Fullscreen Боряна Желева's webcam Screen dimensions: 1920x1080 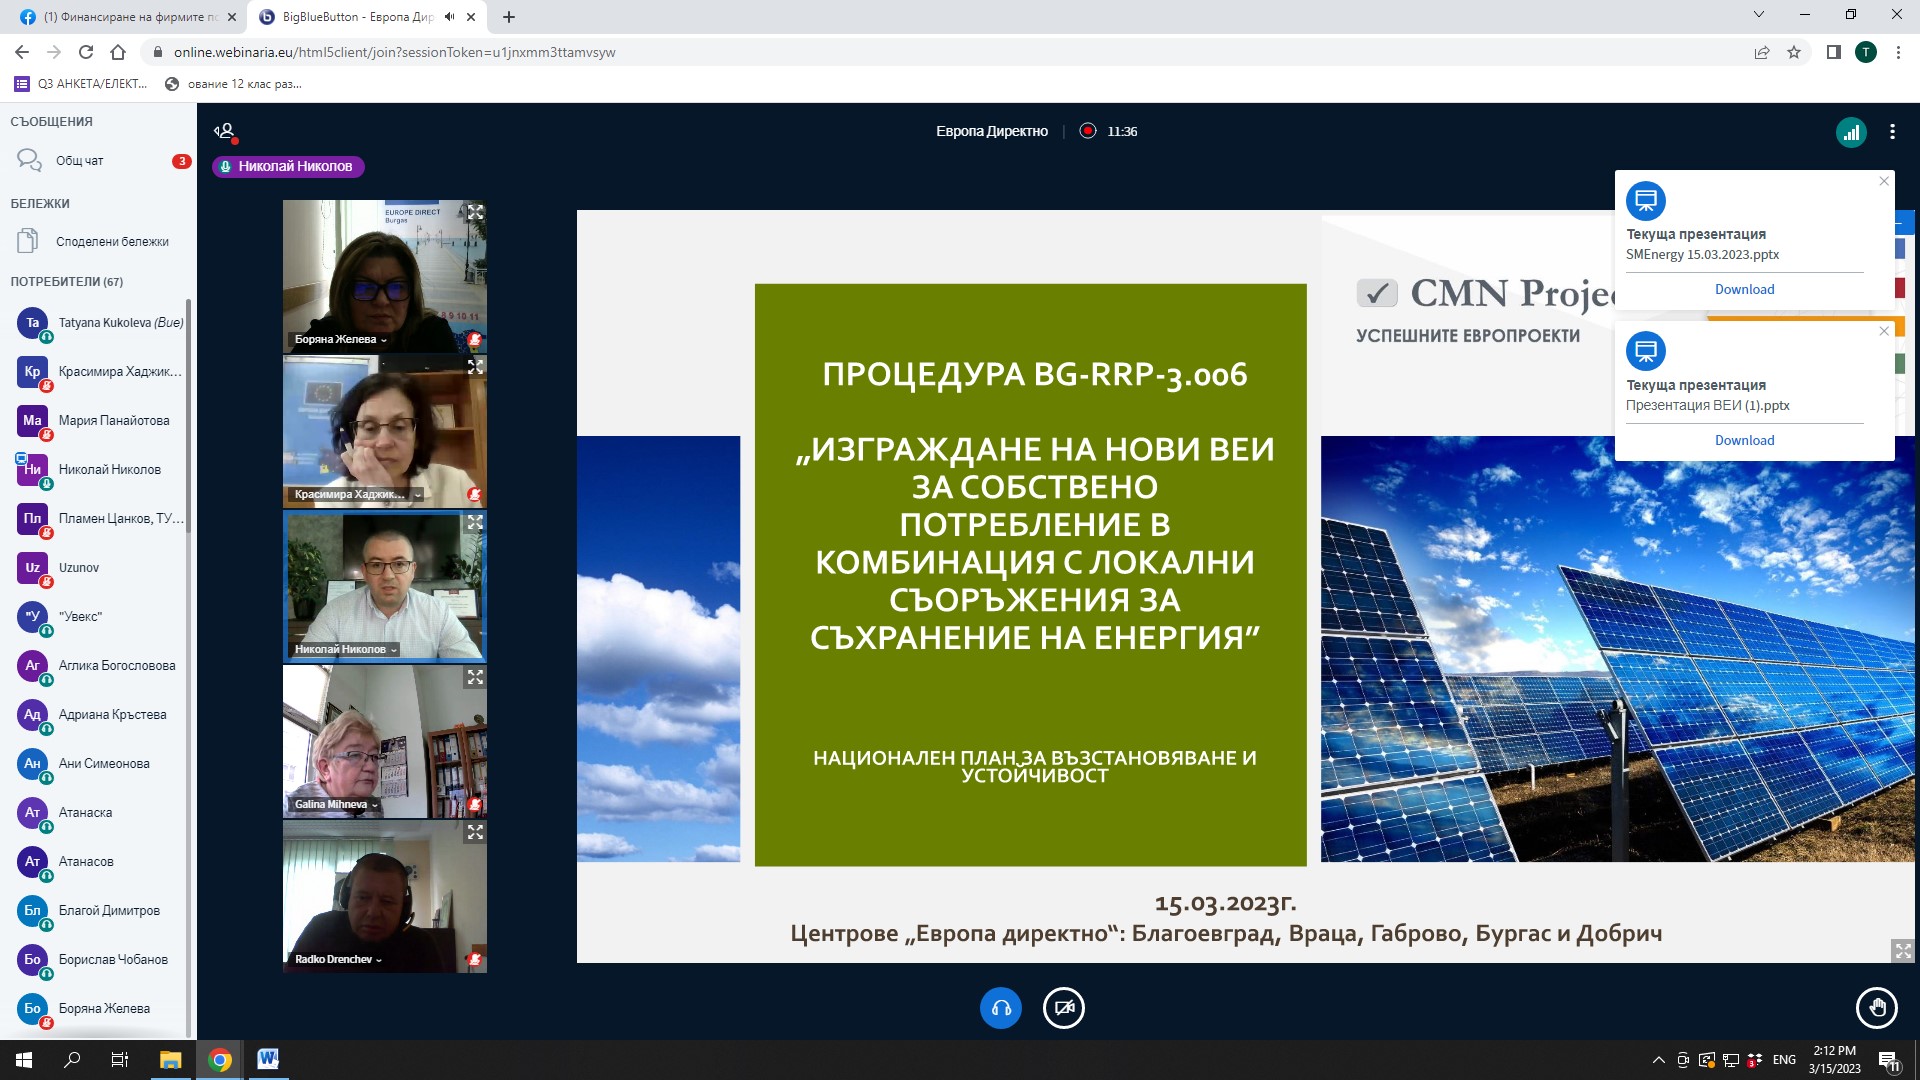coord(476,212)
